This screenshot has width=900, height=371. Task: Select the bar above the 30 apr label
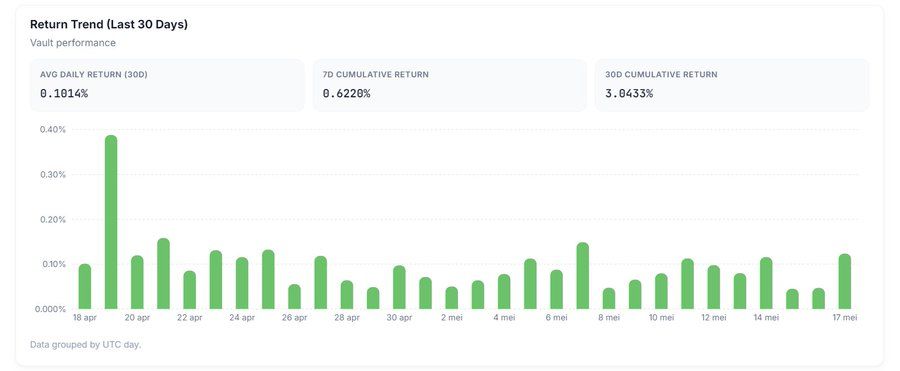[x=399, y=287]
